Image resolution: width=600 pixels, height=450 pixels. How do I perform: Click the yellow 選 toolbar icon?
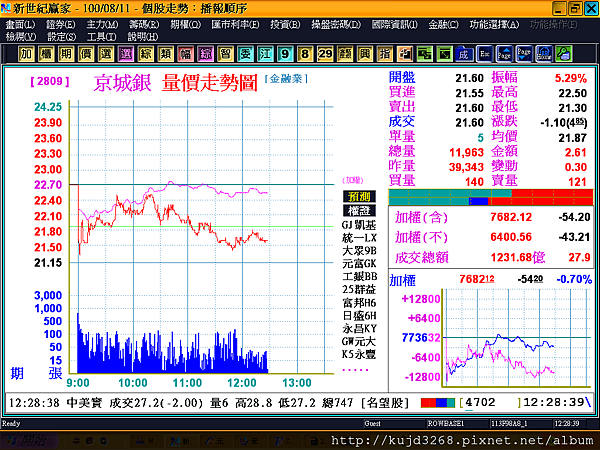tap(106, 54)
